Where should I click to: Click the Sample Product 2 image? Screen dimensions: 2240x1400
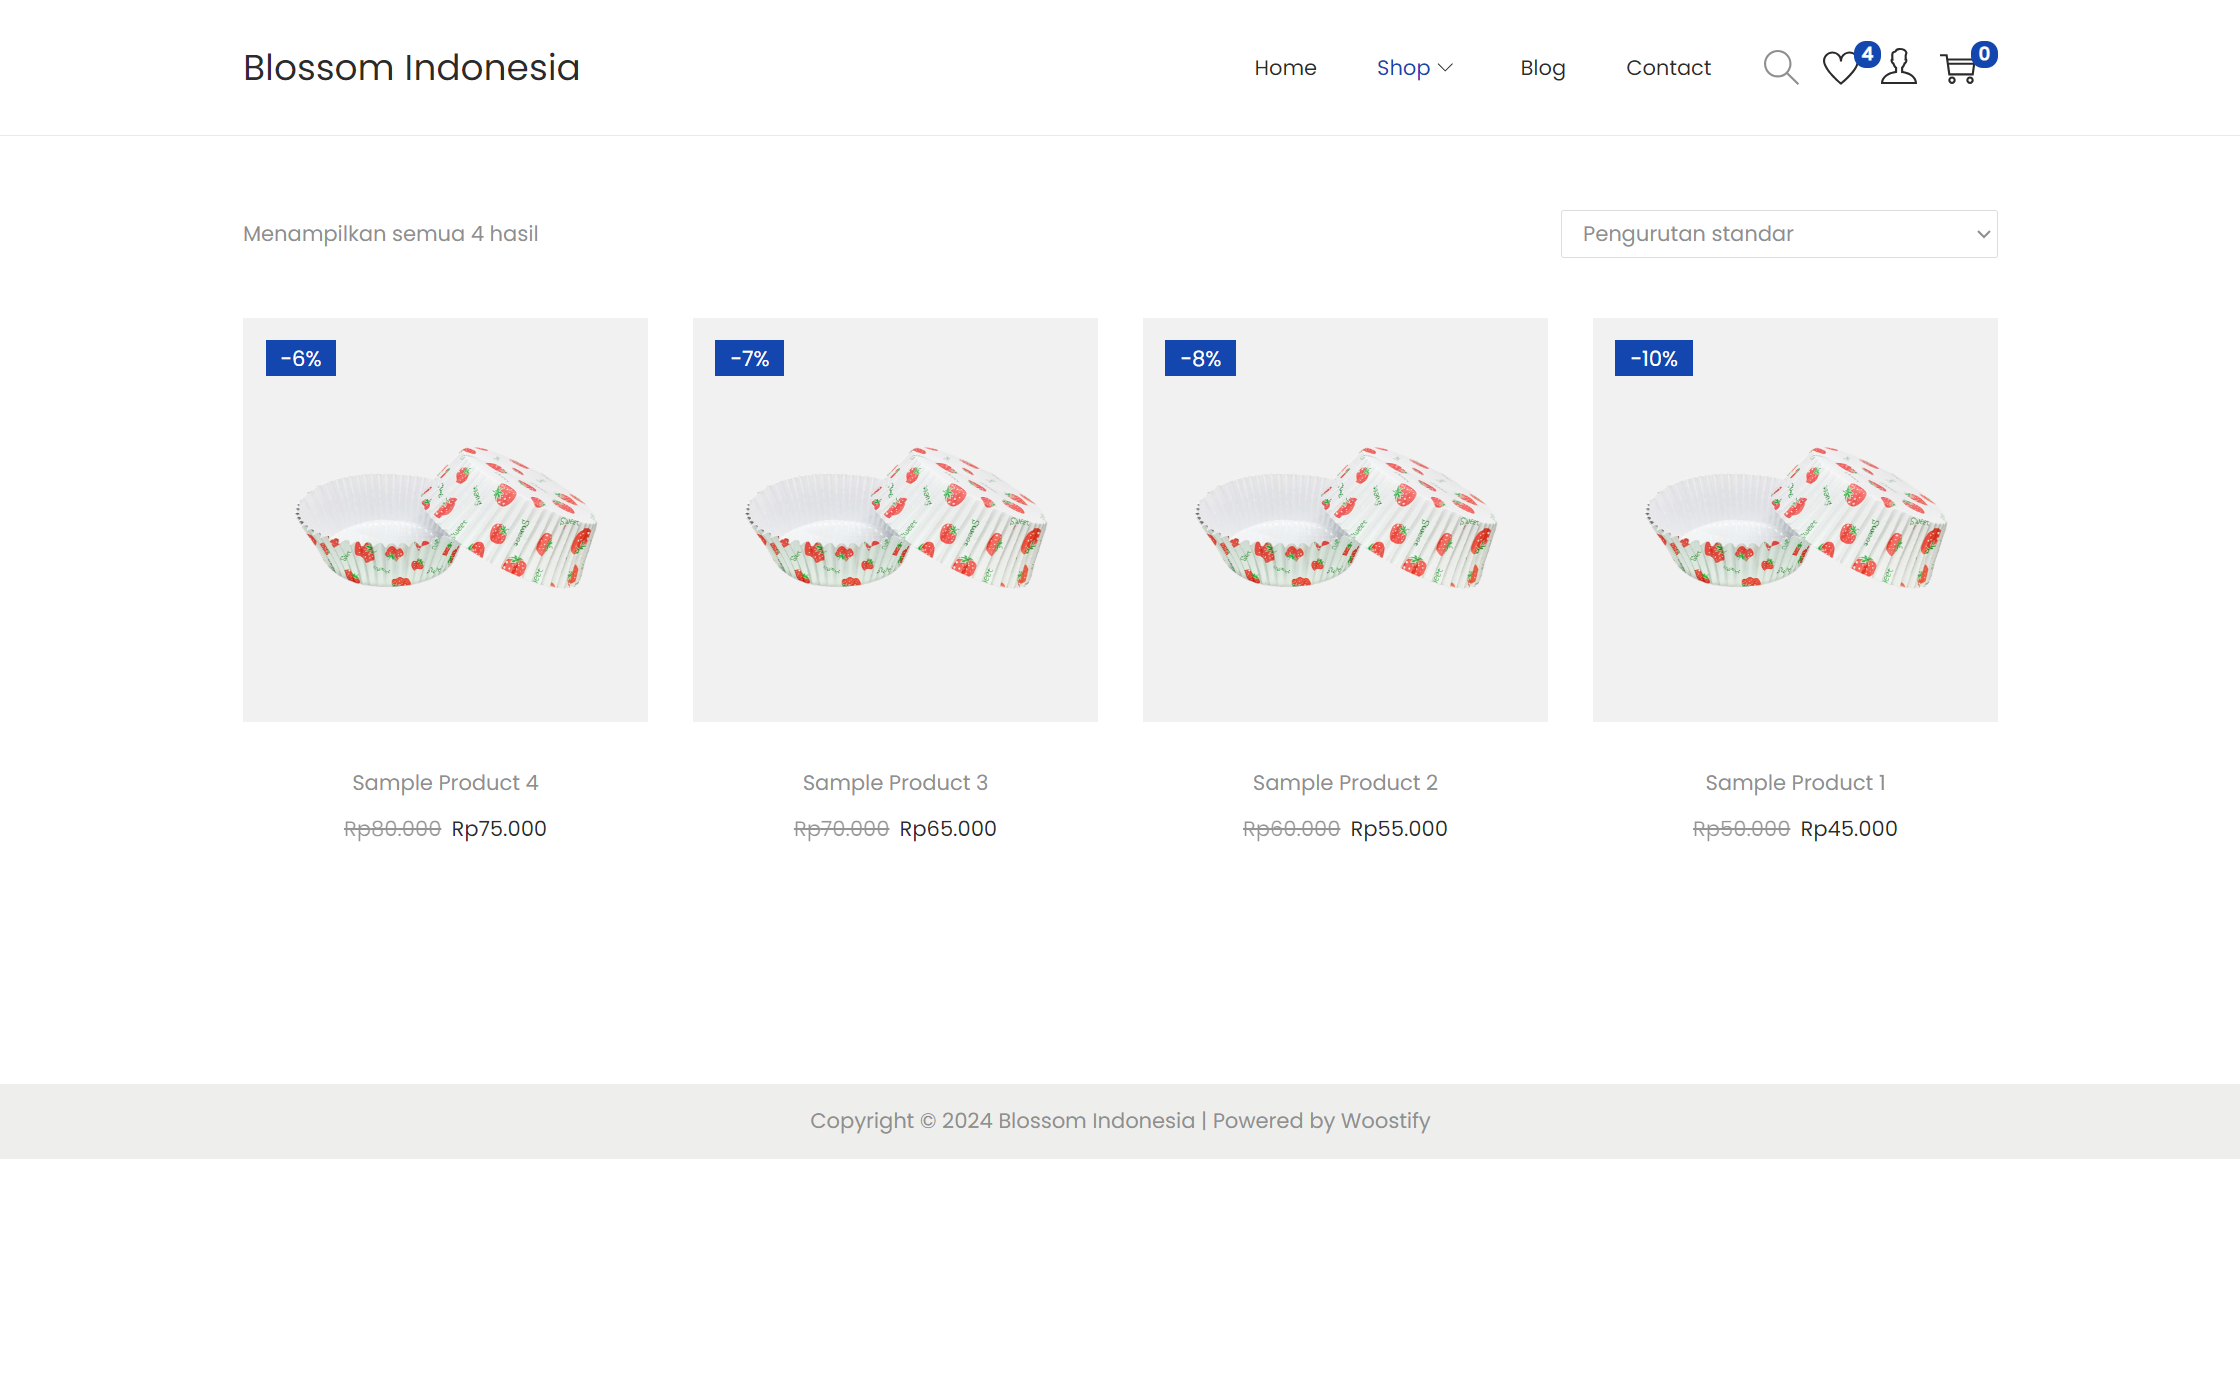click(1345, 520)
